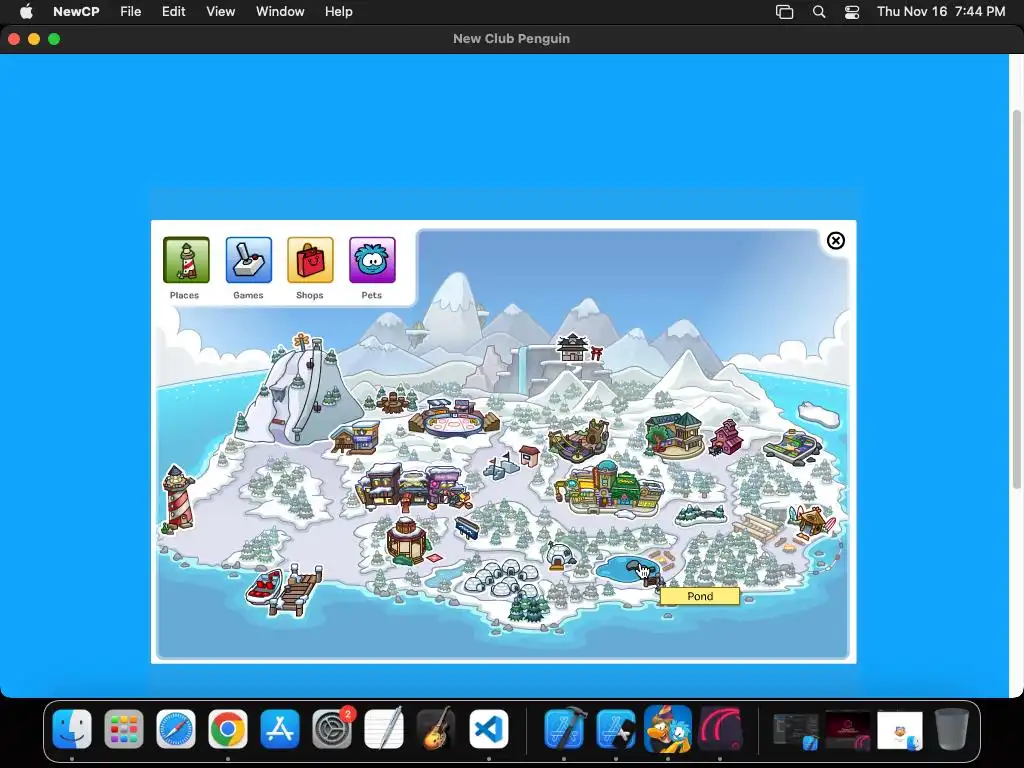This screenshot has height=768, width=1024.
Task: Open the Edit menu
Action: pos(174,11)
